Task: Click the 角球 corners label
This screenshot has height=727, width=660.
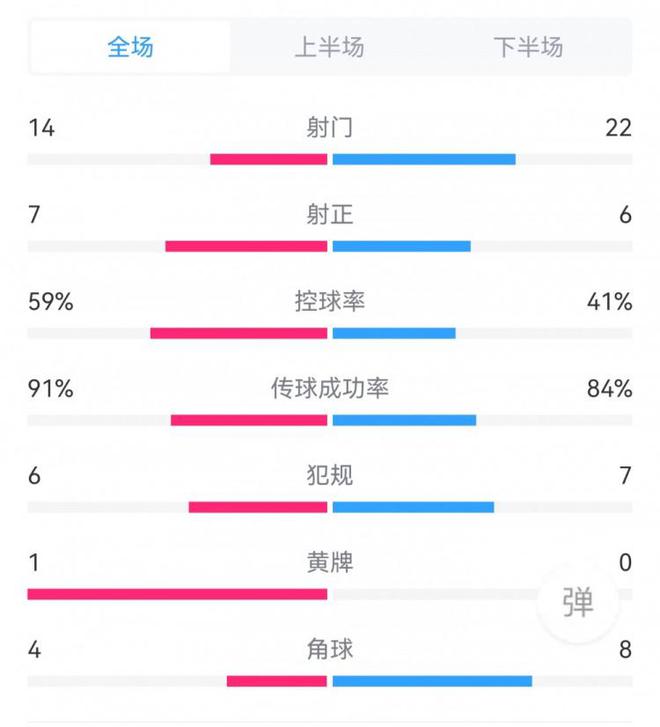Action: (x=330, y=650)
